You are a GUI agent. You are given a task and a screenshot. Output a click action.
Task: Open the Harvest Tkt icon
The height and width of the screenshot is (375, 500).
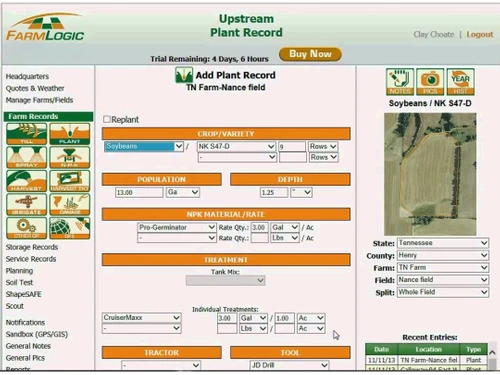pyautogui.click(x=70, y=181)
